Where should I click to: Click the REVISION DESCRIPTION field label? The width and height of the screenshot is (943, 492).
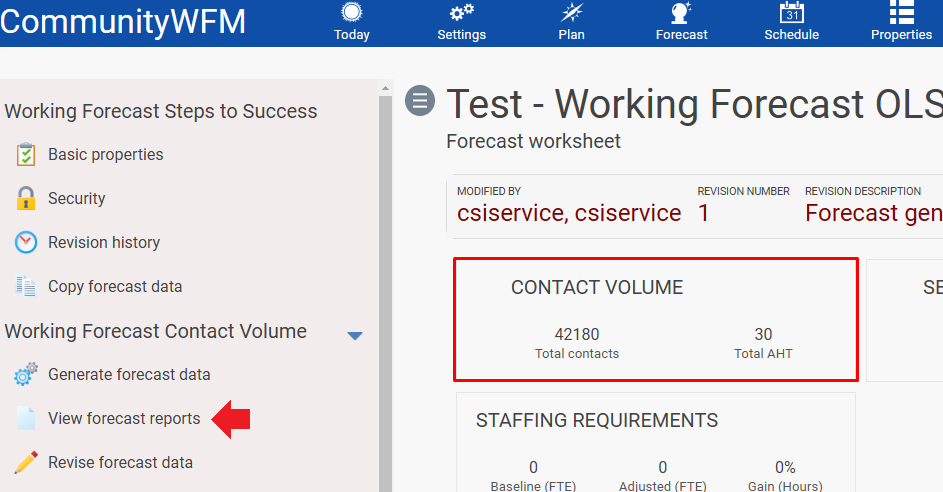[863, 191]
